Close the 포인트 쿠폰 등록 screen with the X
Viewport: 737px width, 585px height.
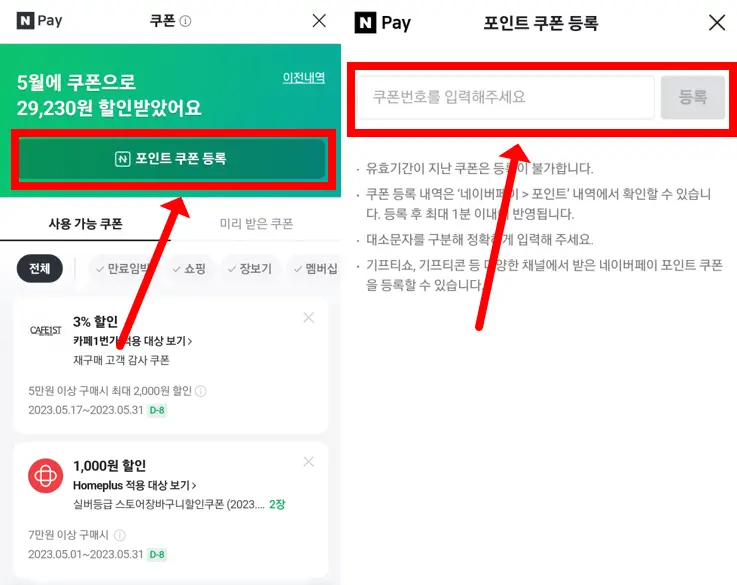coord(717,22)
